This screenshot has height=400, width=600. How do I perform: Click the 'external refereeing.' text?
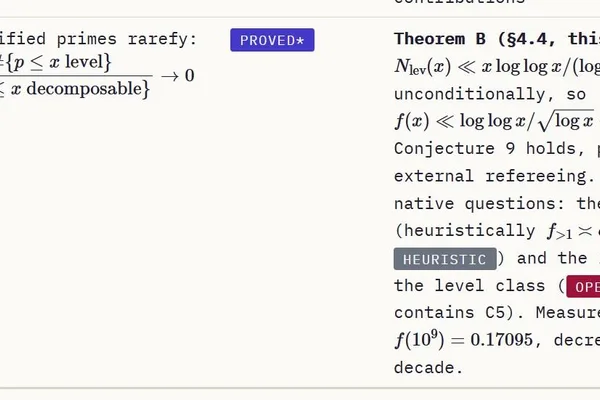(494, 176)
